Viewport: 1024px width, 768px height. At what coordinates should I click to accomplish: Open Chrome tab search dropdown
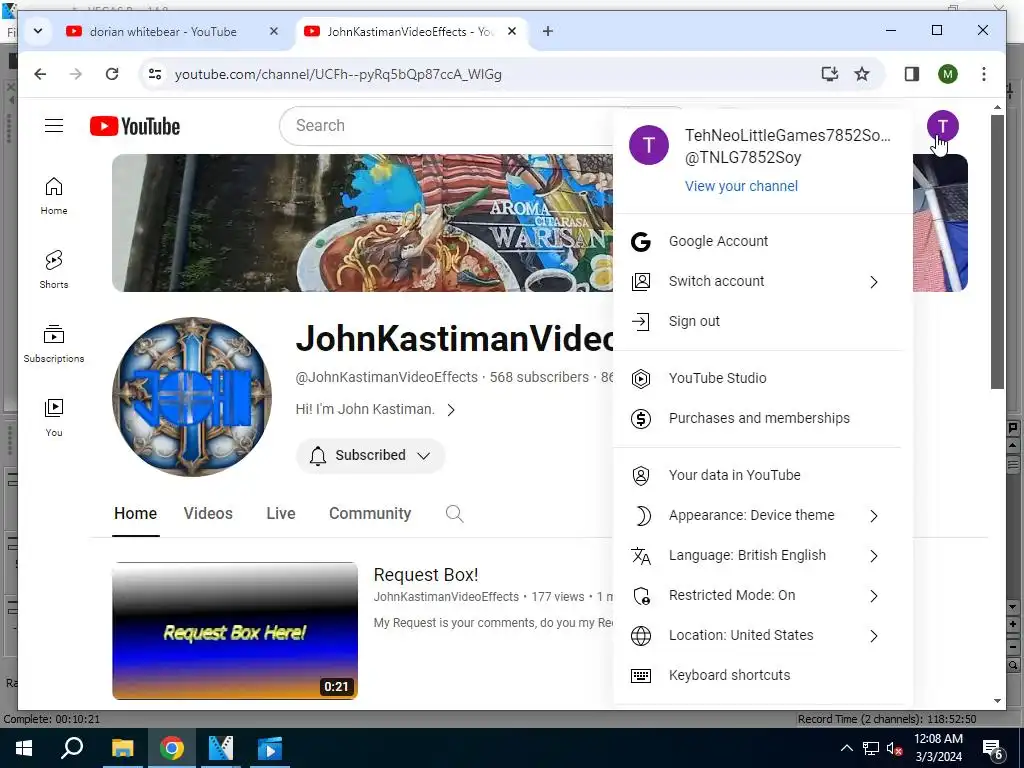tap(38, 31)
